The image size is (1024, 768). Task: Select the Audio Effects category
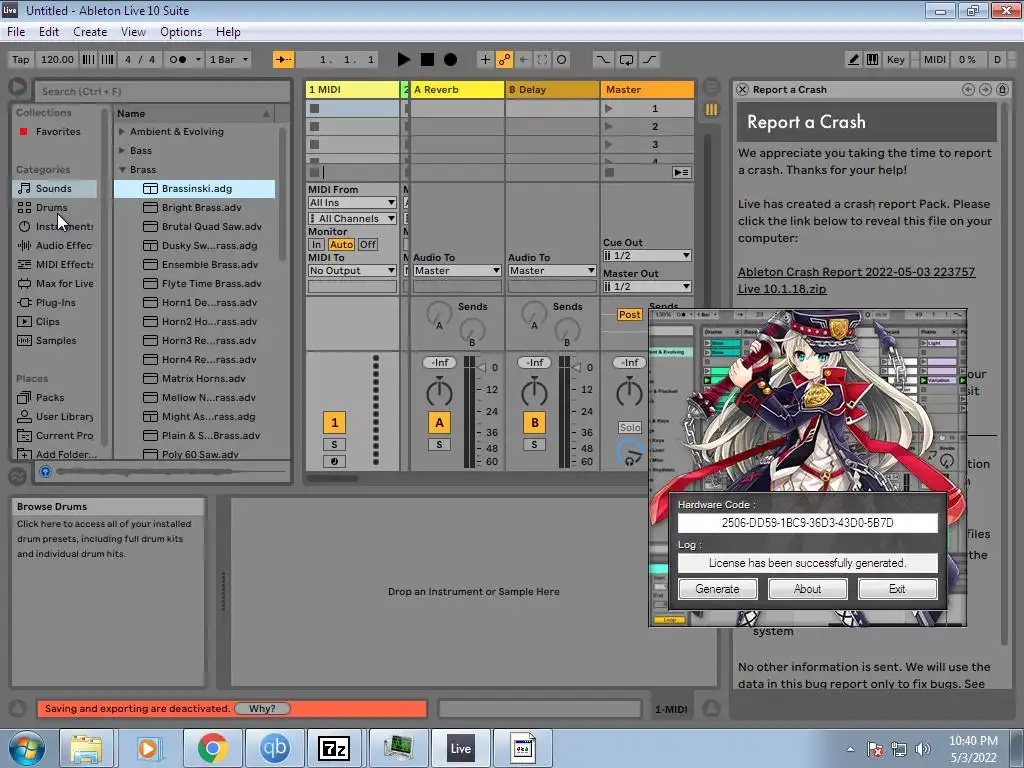tap(55, 245)
